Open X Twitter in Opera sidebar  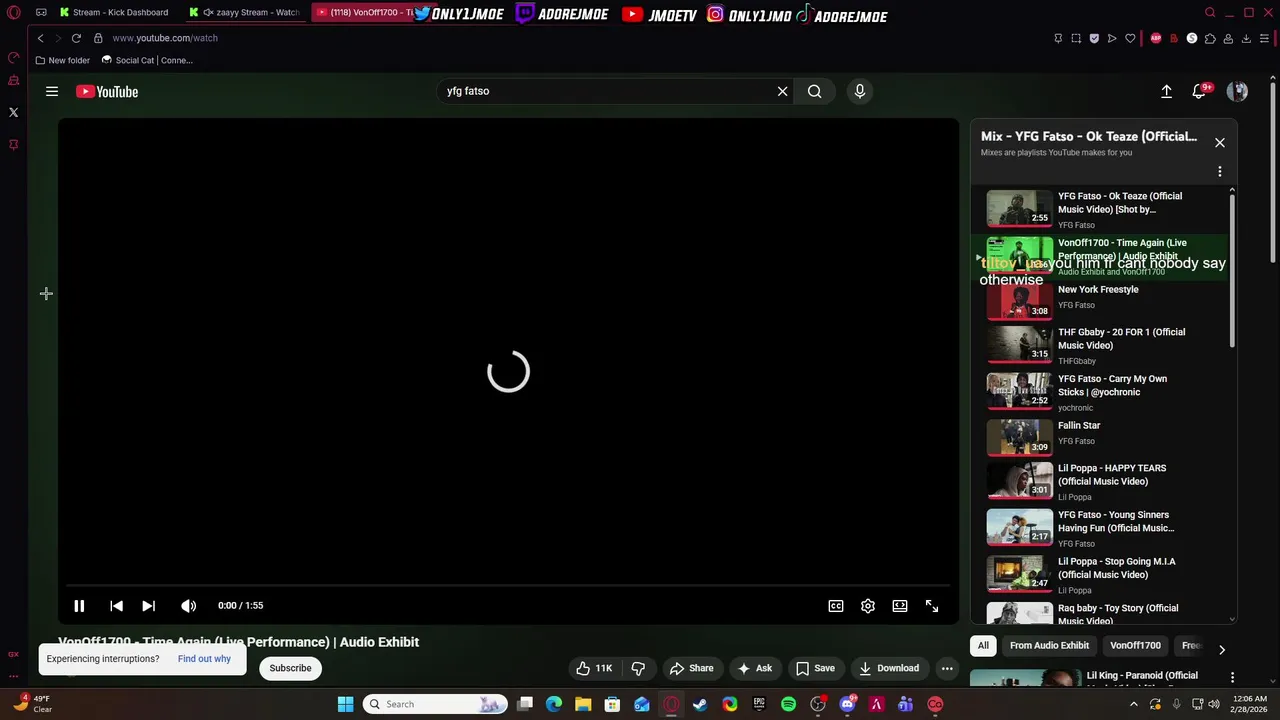[x=13, y=112]
